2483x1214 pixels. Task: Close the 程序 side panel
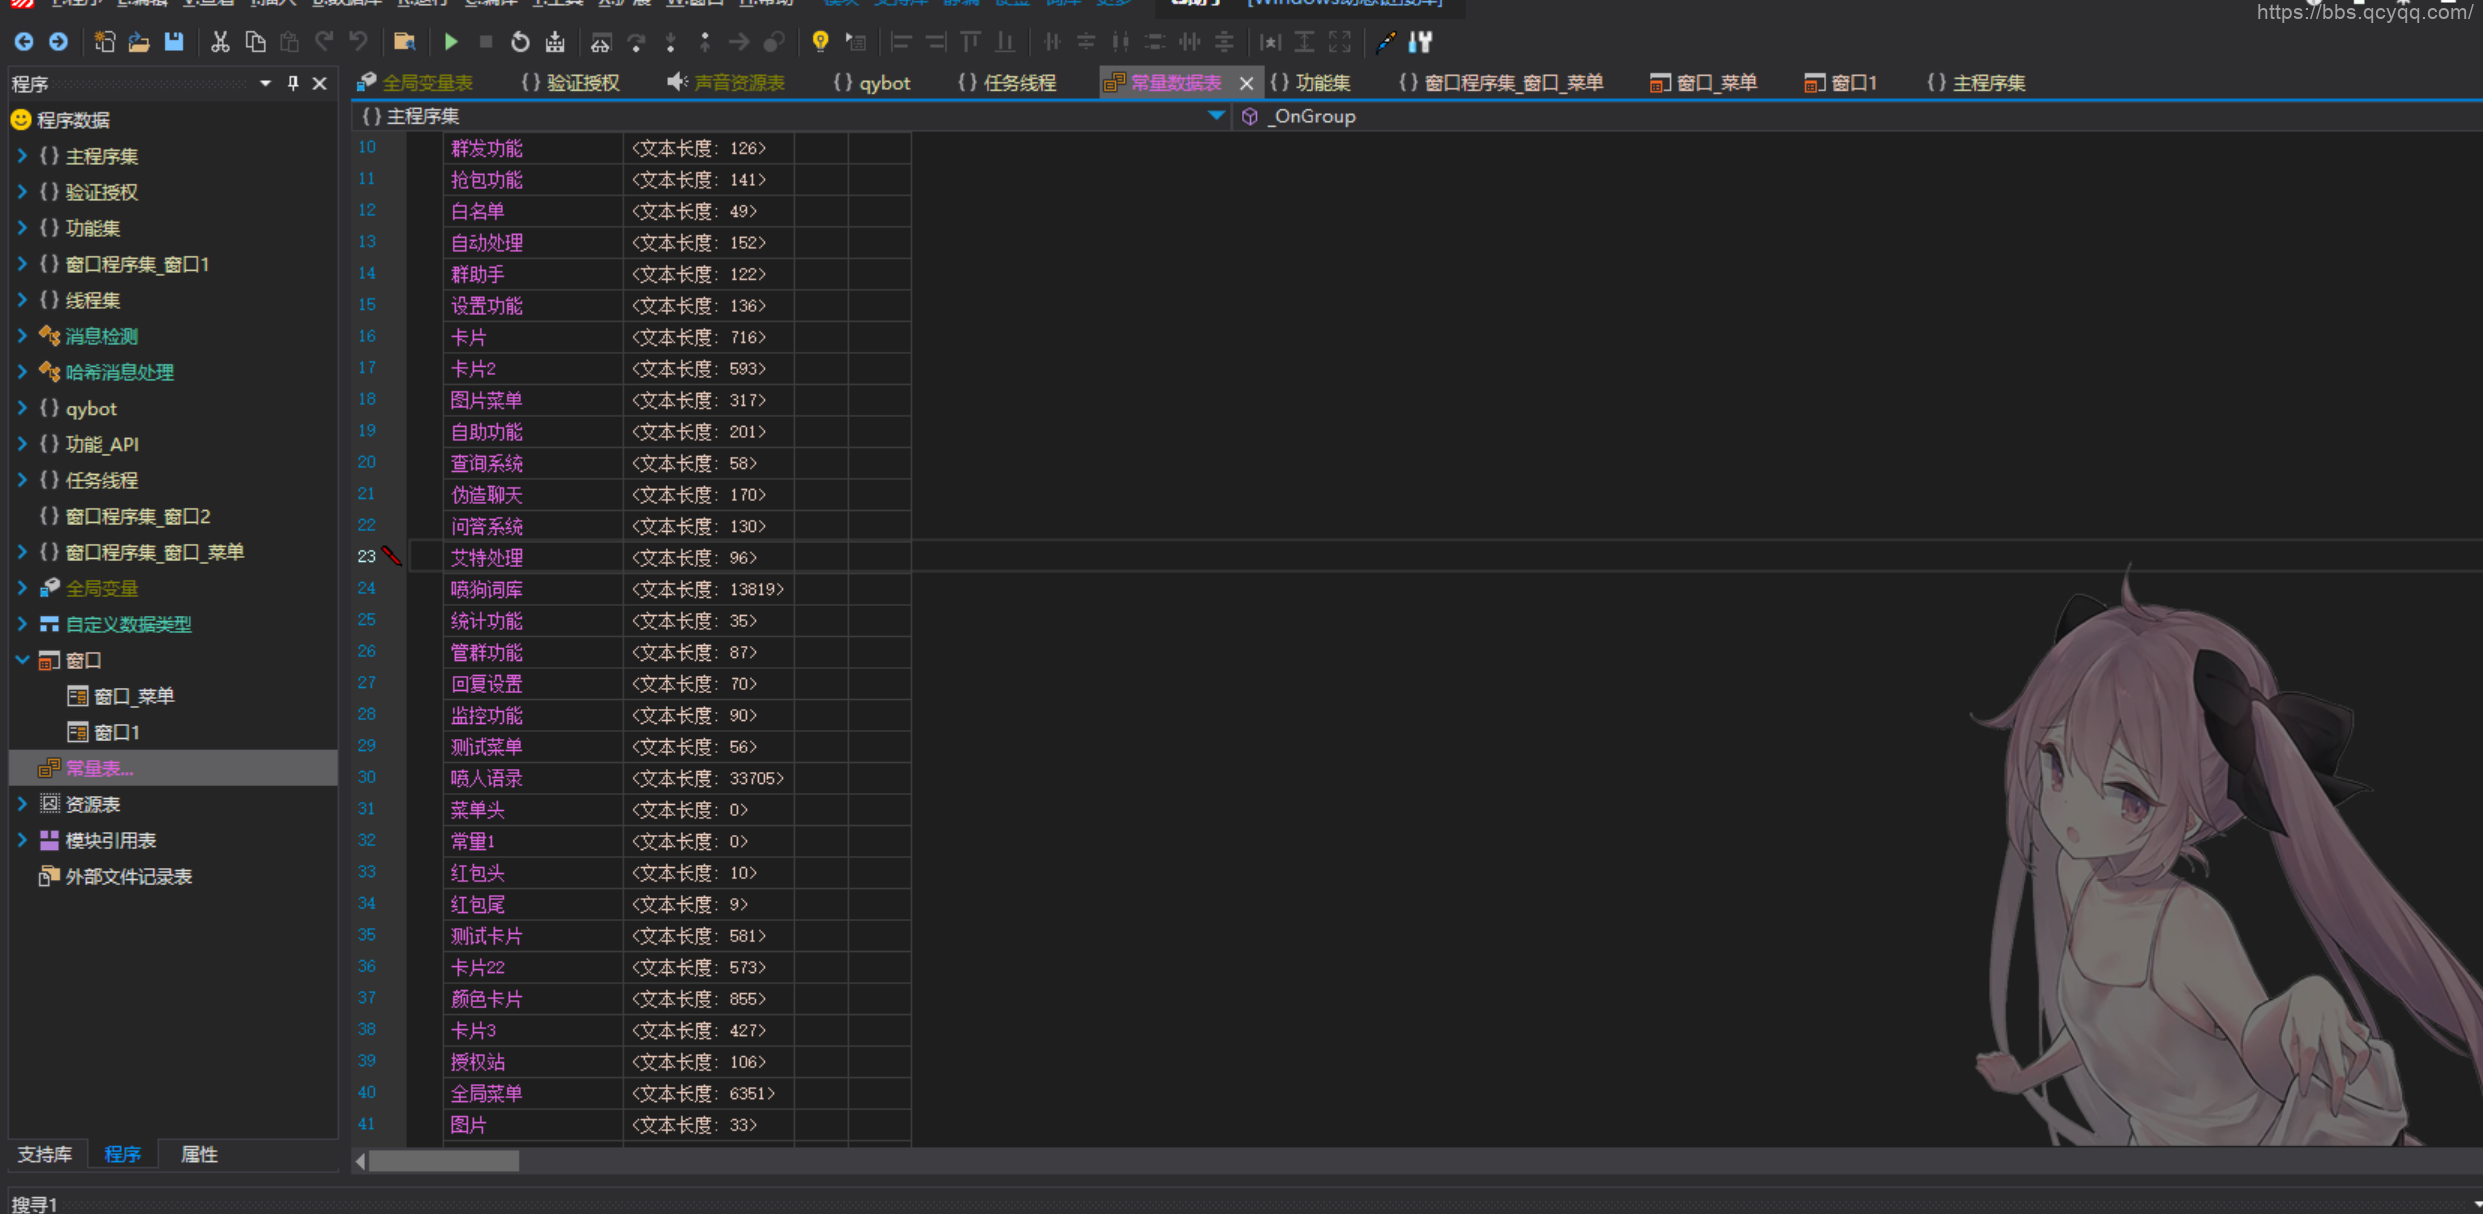(320, 84)
